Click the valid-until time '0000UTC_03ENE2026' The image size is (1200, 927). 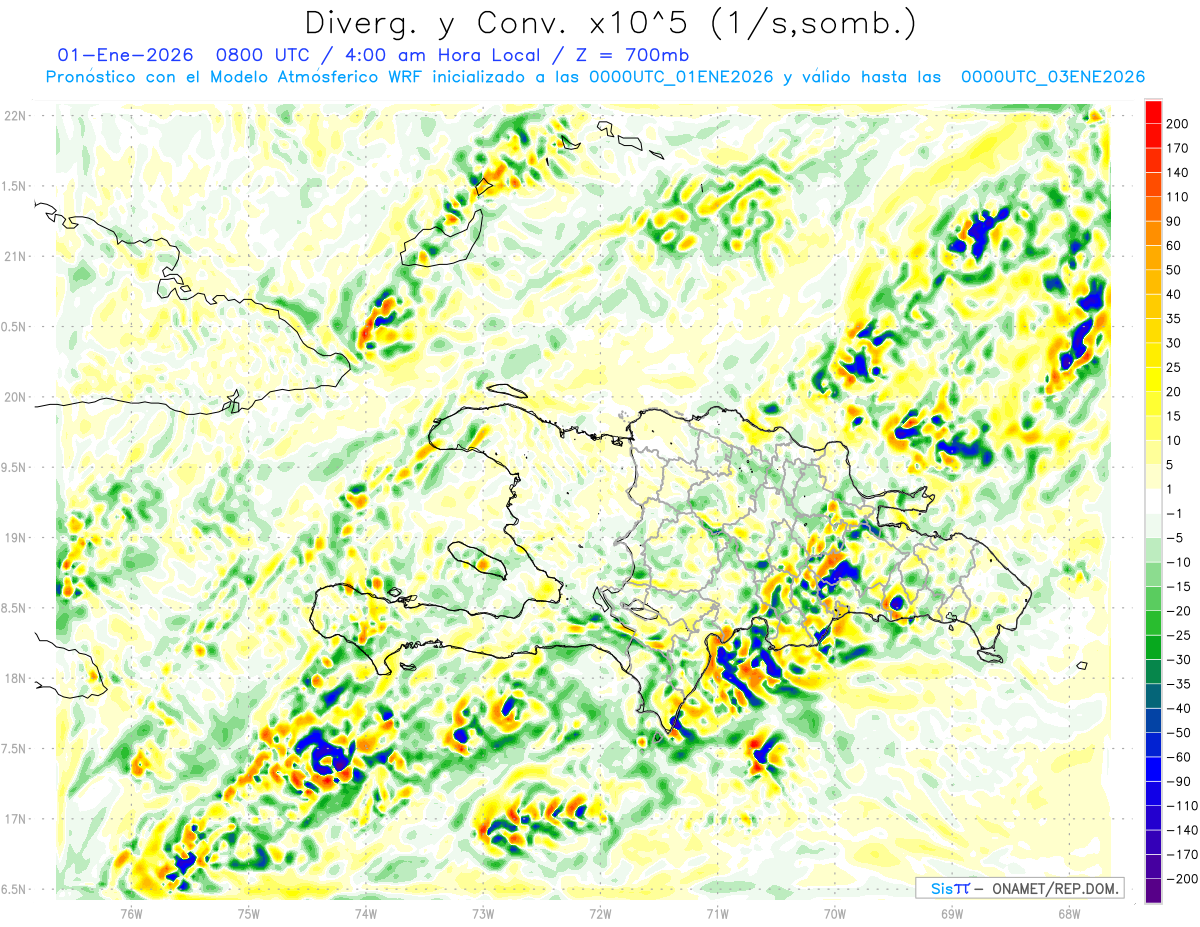pos(1052,77)
